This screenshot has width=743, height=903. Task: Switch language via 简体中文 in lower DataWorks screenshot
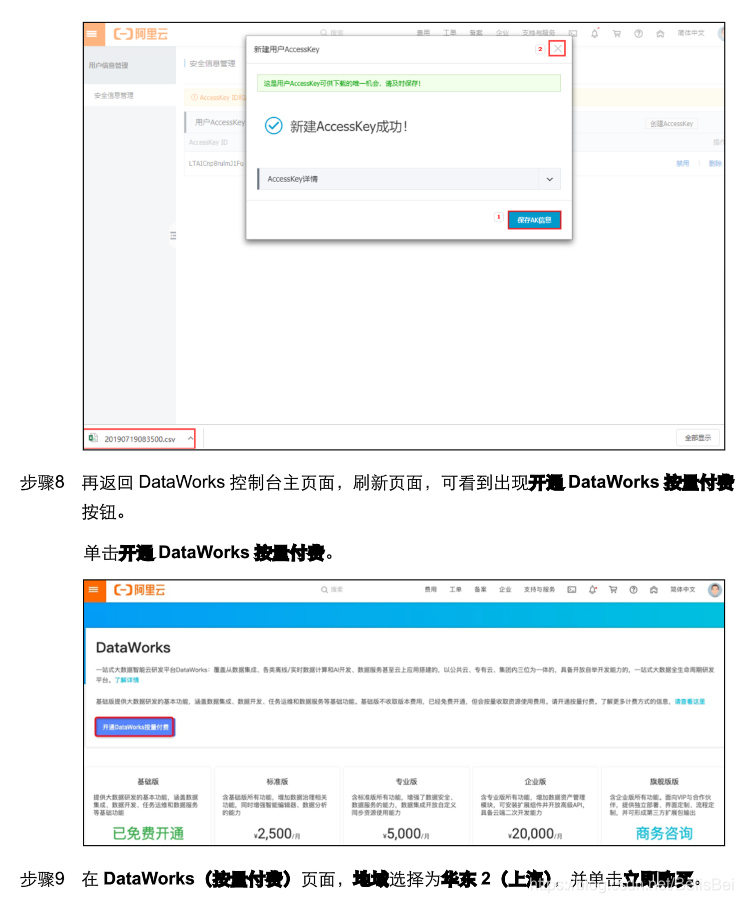pyautogui.click(x=683, y=590)
